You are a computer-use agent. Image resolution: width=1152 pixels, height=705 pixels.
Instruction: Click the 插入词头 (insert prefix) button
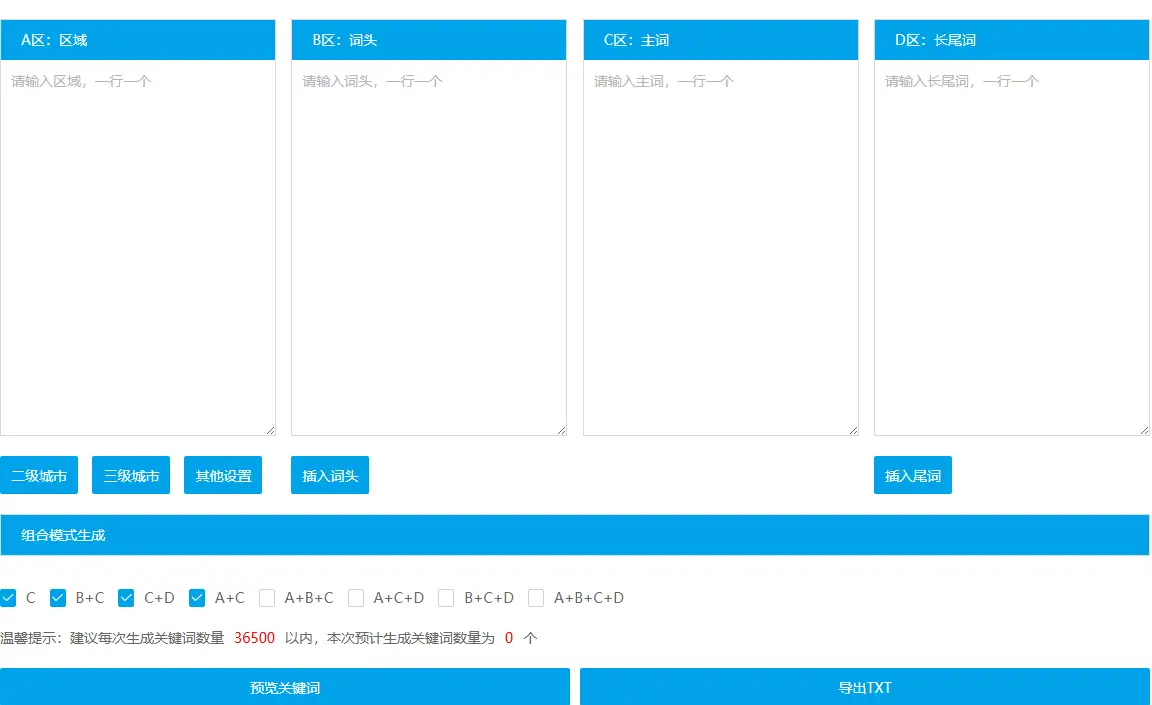[330, 475]
